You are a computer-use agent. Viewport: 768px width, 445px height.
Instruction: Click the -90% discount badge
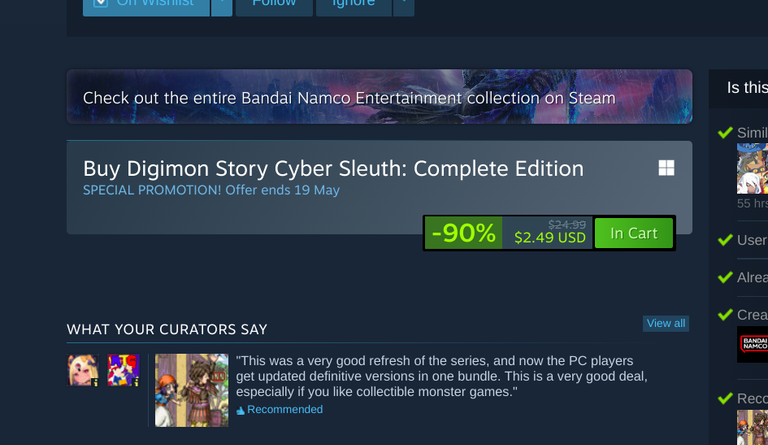point(463,233)
